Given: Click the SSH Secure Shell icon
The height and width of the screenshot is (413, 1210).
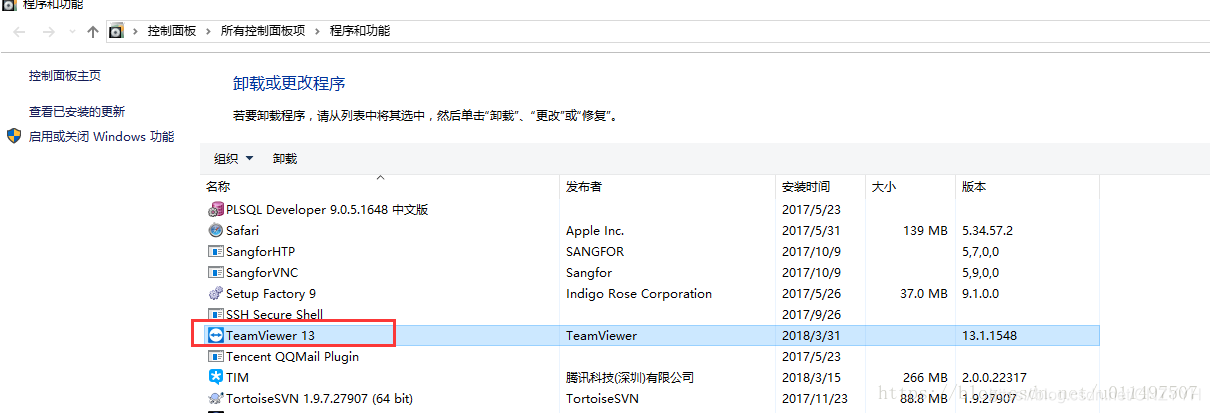Looking at the screenshot, I should pos(215,315).
